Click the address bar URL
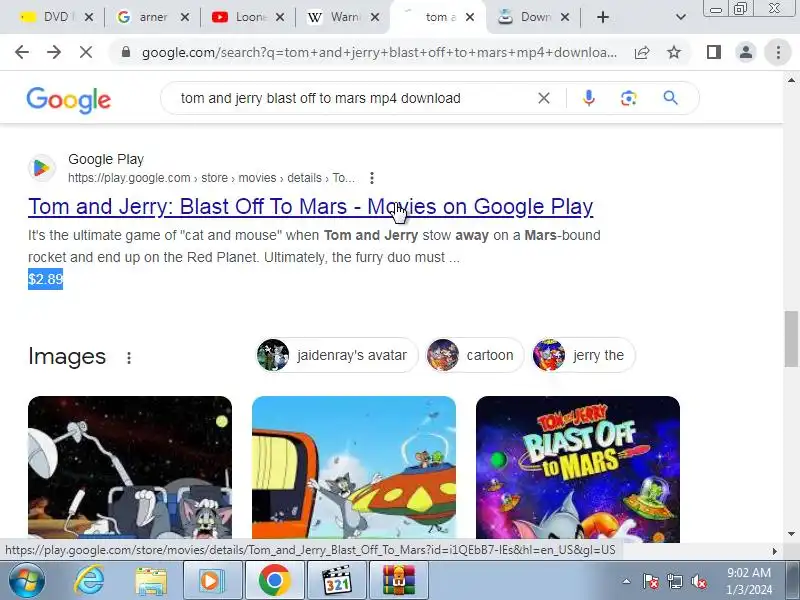Viewport: 800px width, 600px height. coord(379,52)
